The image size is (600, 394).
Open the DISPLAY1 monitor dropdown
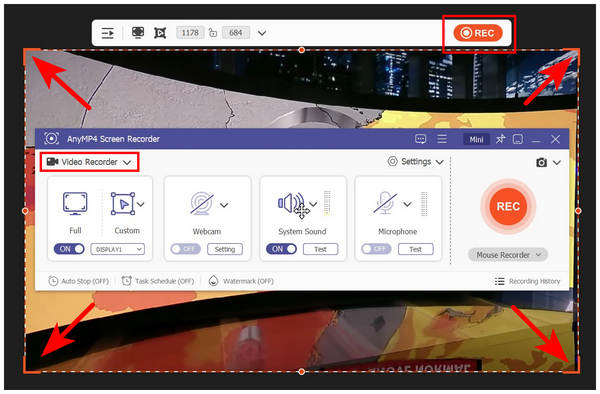pos(117,249)
